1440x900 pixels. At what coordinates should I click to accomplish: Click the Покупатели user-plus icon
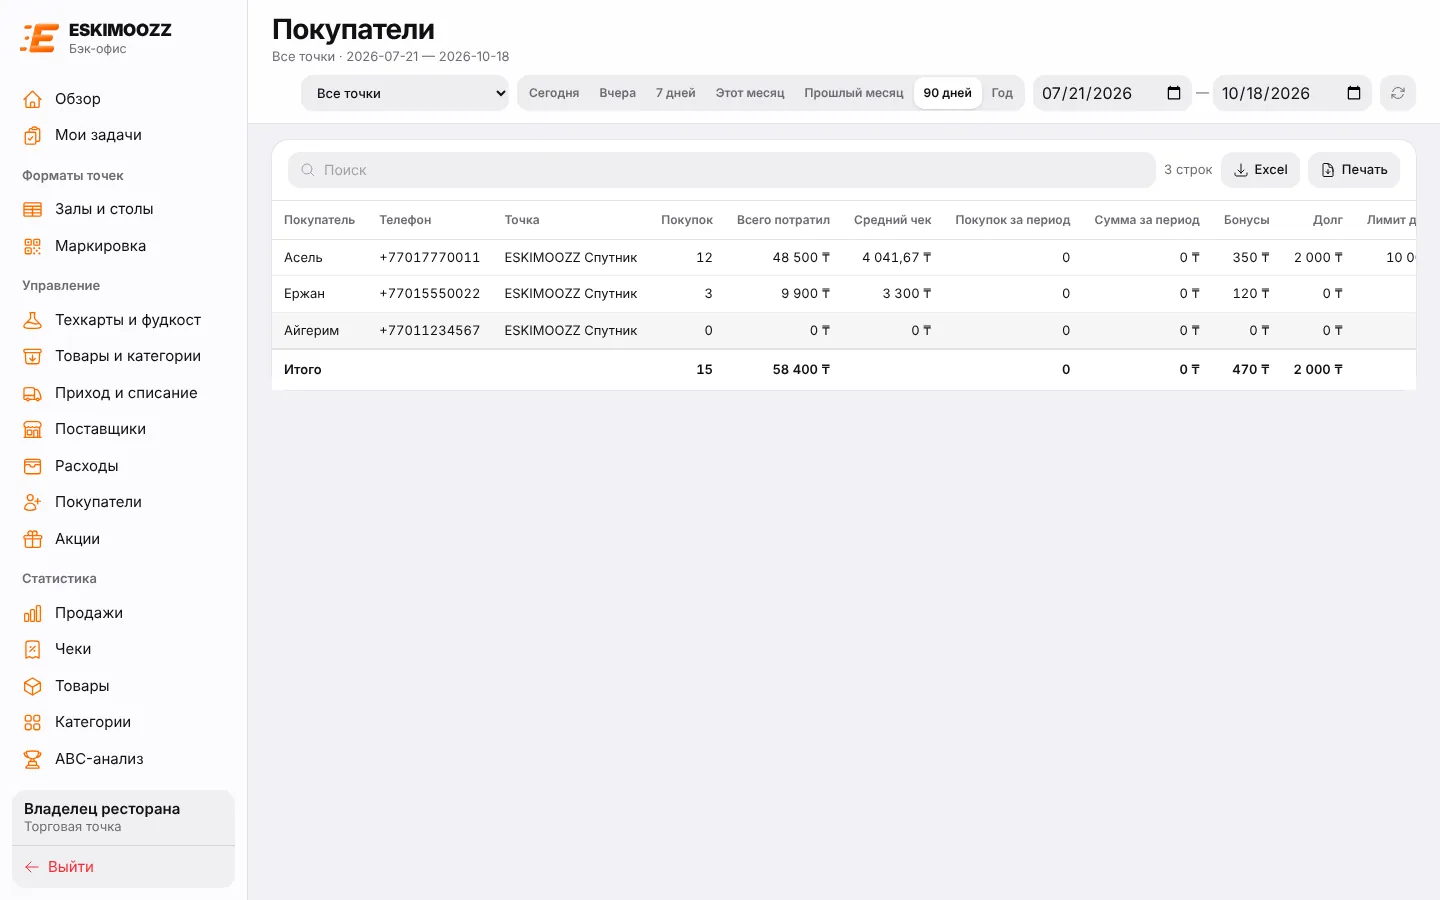point(33,502)
